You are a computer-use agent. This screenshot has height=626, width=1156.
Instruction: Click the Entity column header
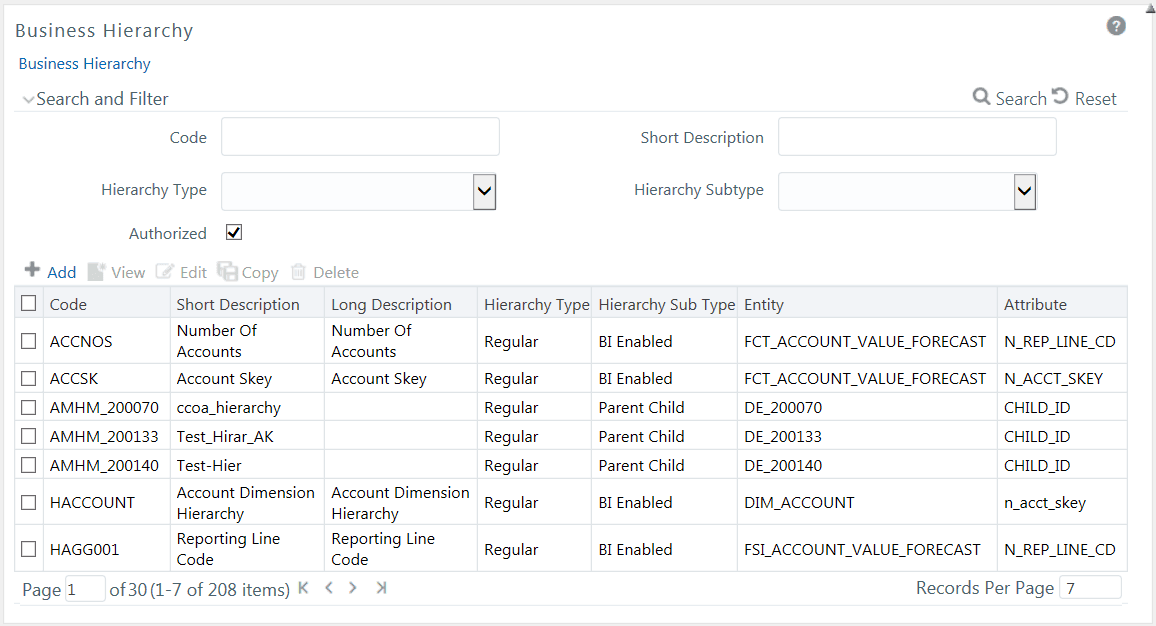tap(764, 304)
